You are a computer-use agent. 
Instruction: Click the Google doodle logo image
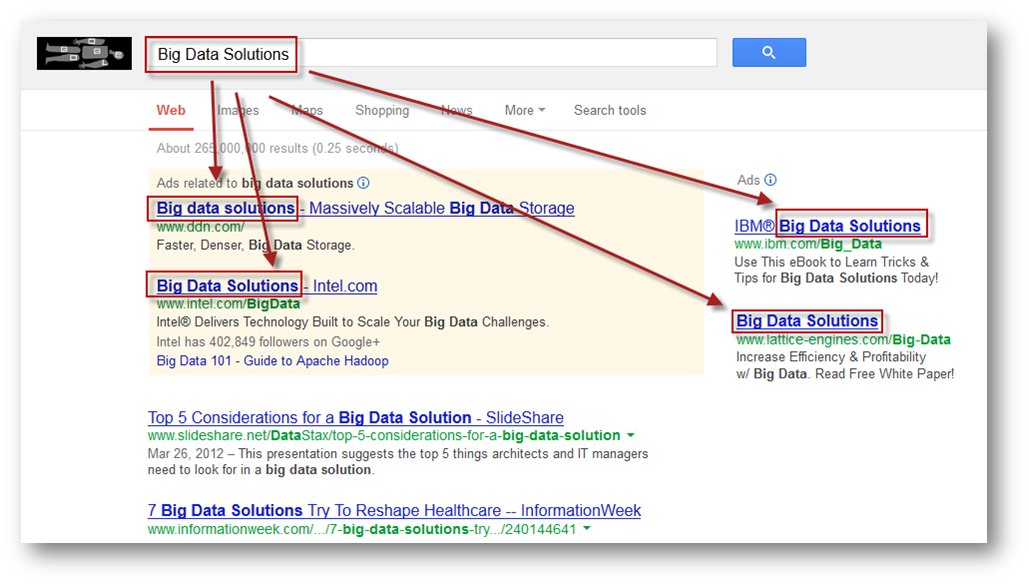click(84, 53)
